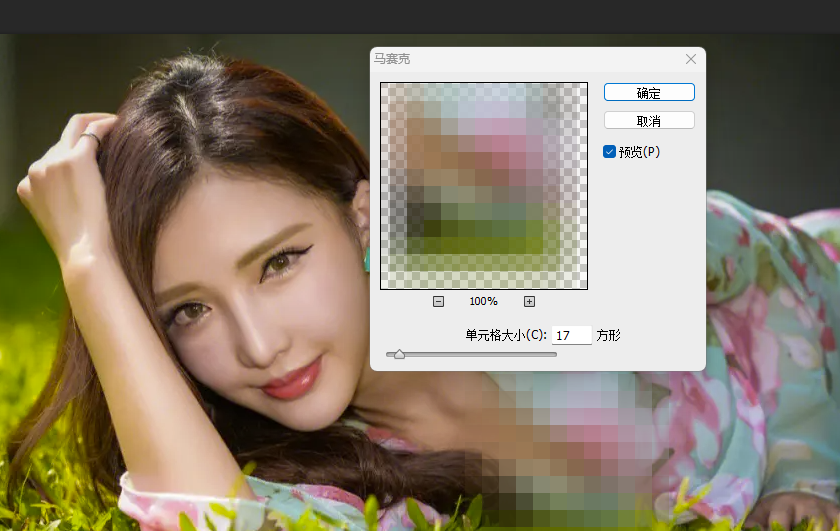Click the mosaic preview thumbnail
Viewport: 840px width, 531px height.
point(484,186)
